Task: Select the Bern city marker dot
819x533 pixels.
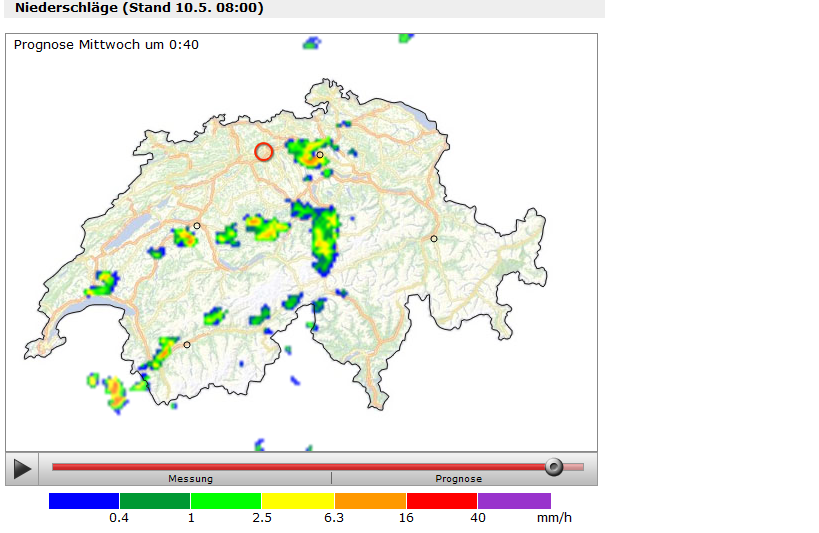Action: [197, 226]
